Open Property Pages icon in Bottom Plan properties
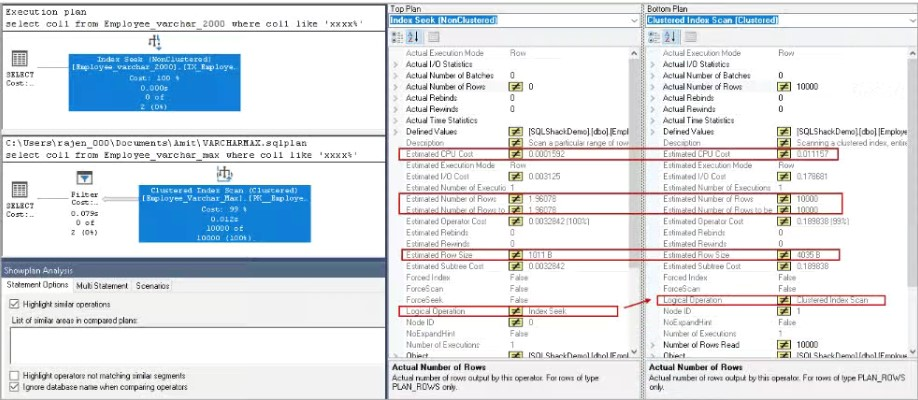Image resolution: width=918 pixels, height=400 pixels. (690, 37)
